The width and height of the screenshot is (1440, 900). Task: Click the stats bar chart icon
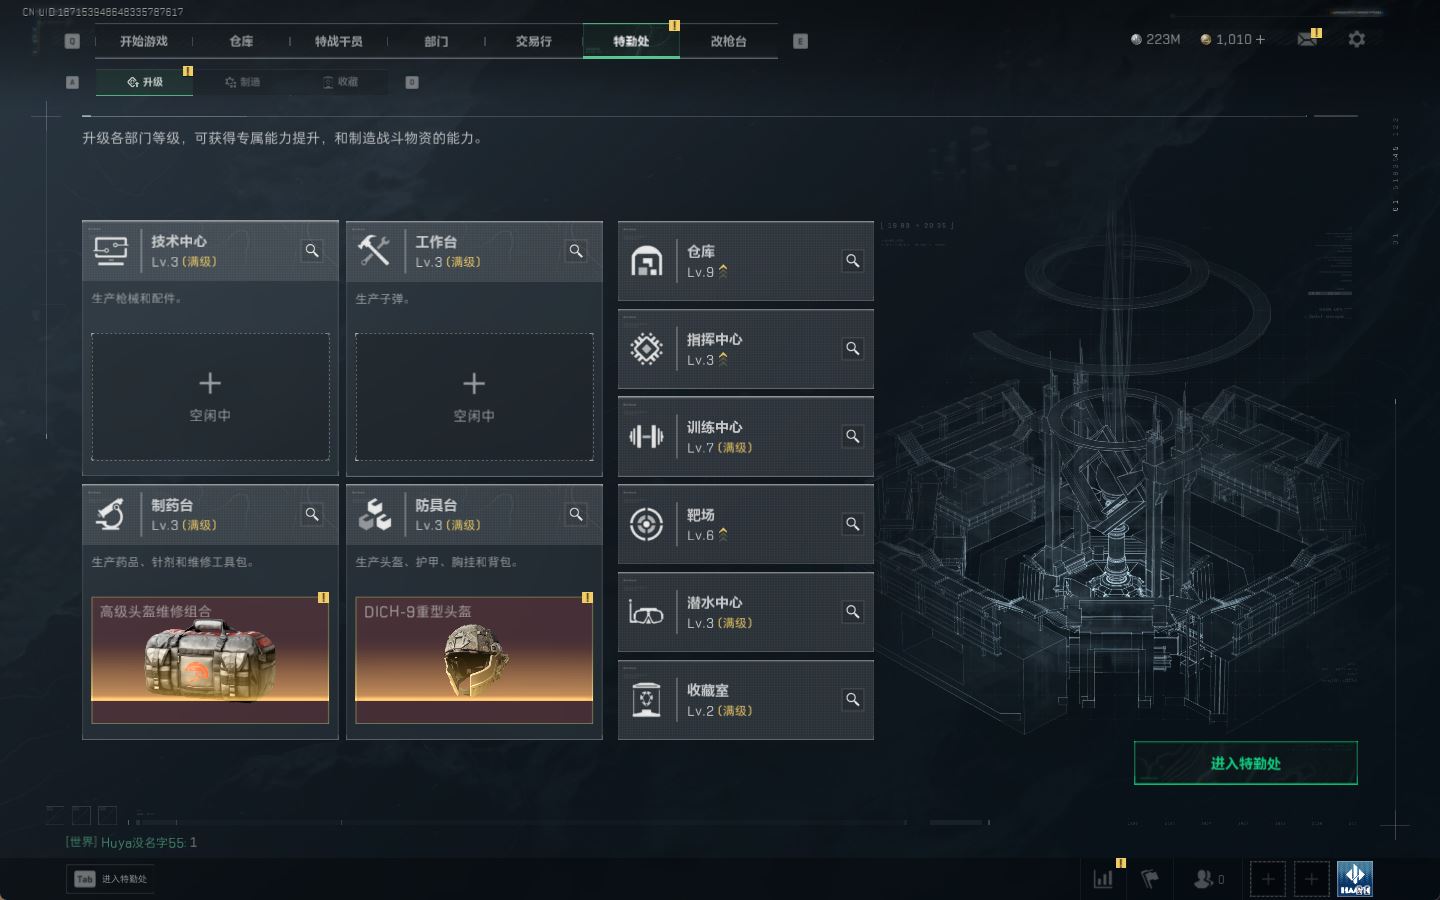1103,879
